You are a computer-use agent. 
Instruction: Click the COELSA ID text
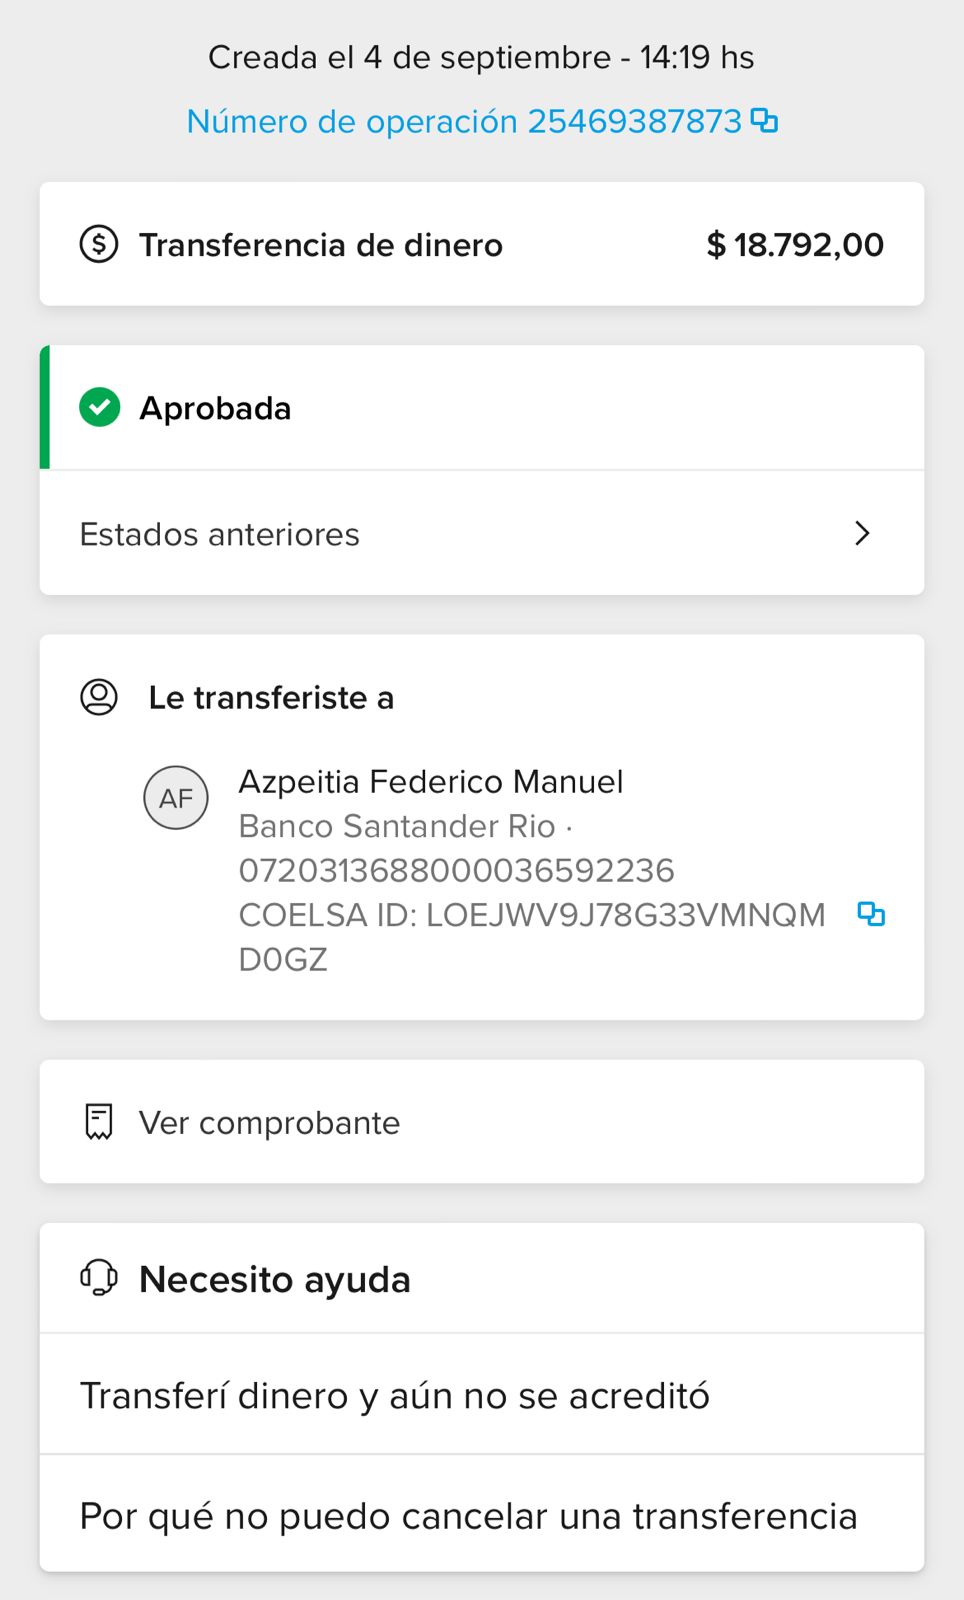click(531, 915)
